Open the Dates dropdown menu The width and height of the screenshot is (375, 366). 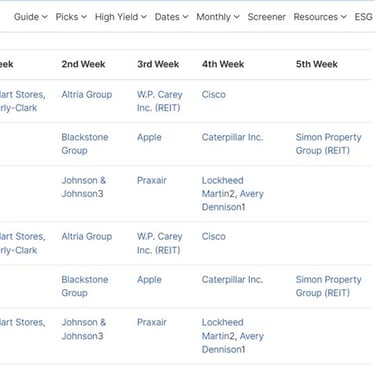coord(171,17)
